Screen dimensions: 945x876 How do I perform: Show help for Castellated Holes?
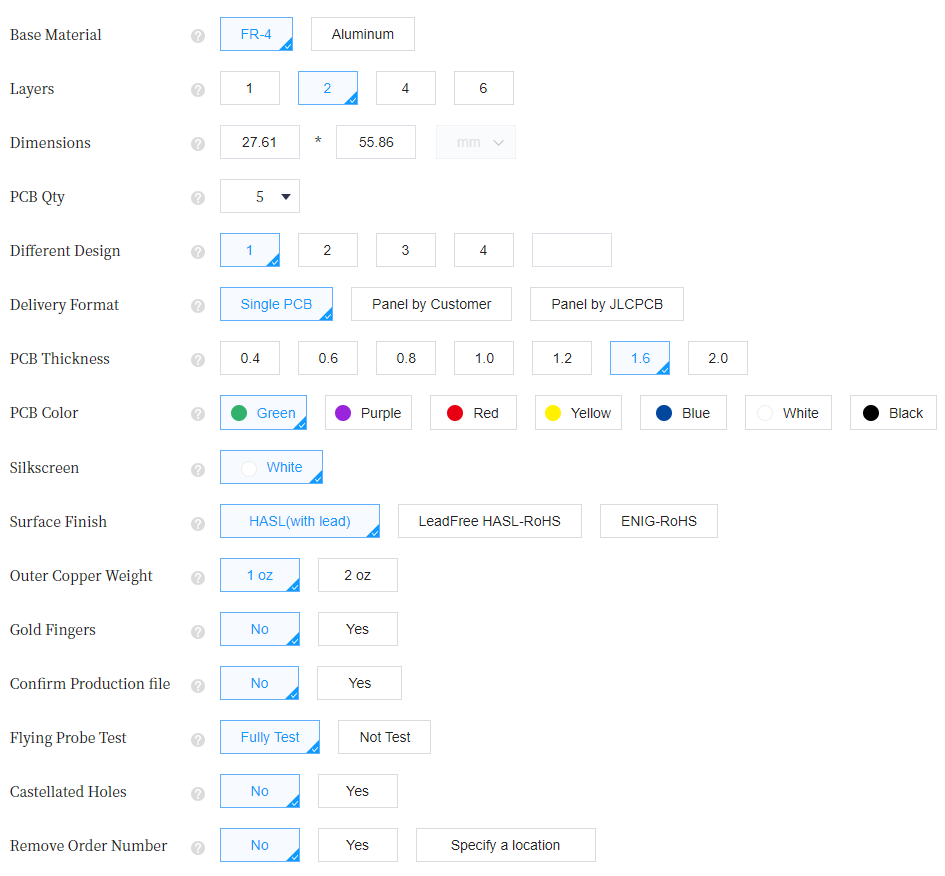click(198, 793)
